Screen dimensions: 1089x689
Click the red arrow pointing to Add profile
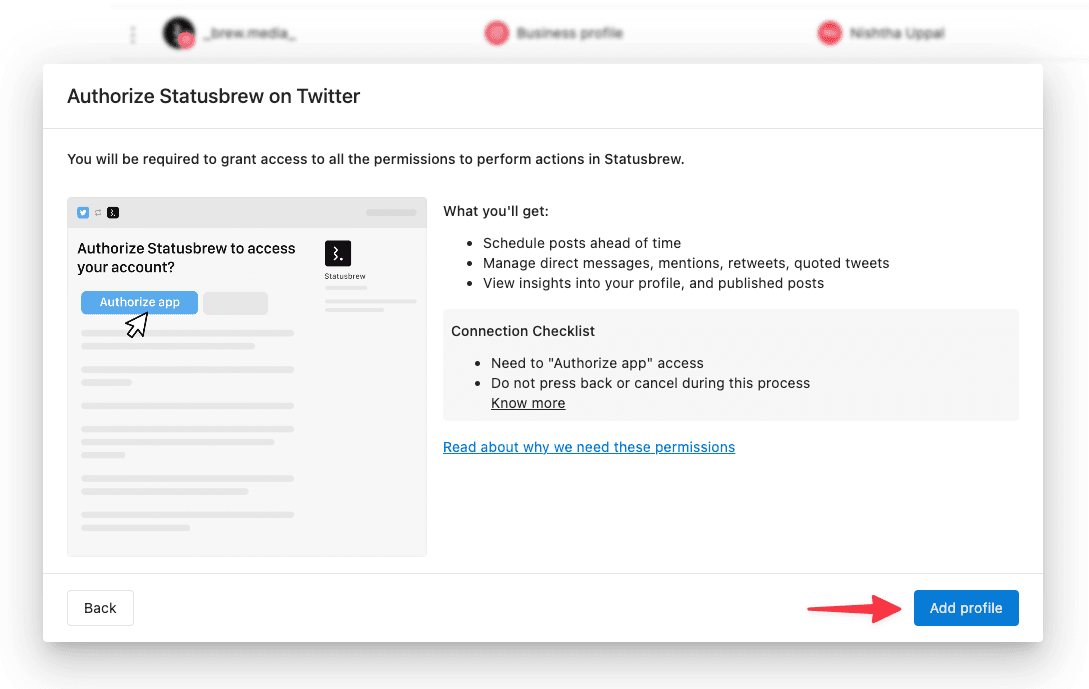(854, 608)
